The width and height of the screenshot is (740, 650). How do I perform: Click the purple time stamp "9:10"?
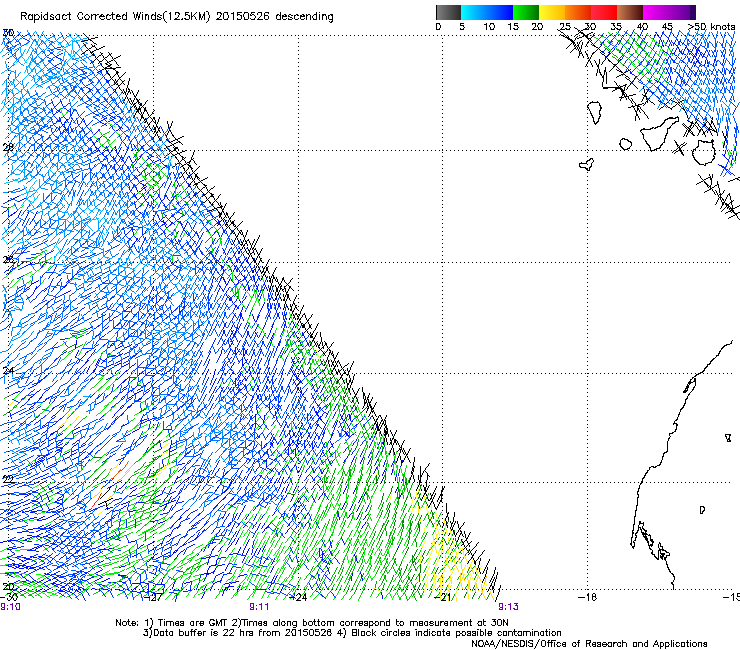click(x=10, y=607)
